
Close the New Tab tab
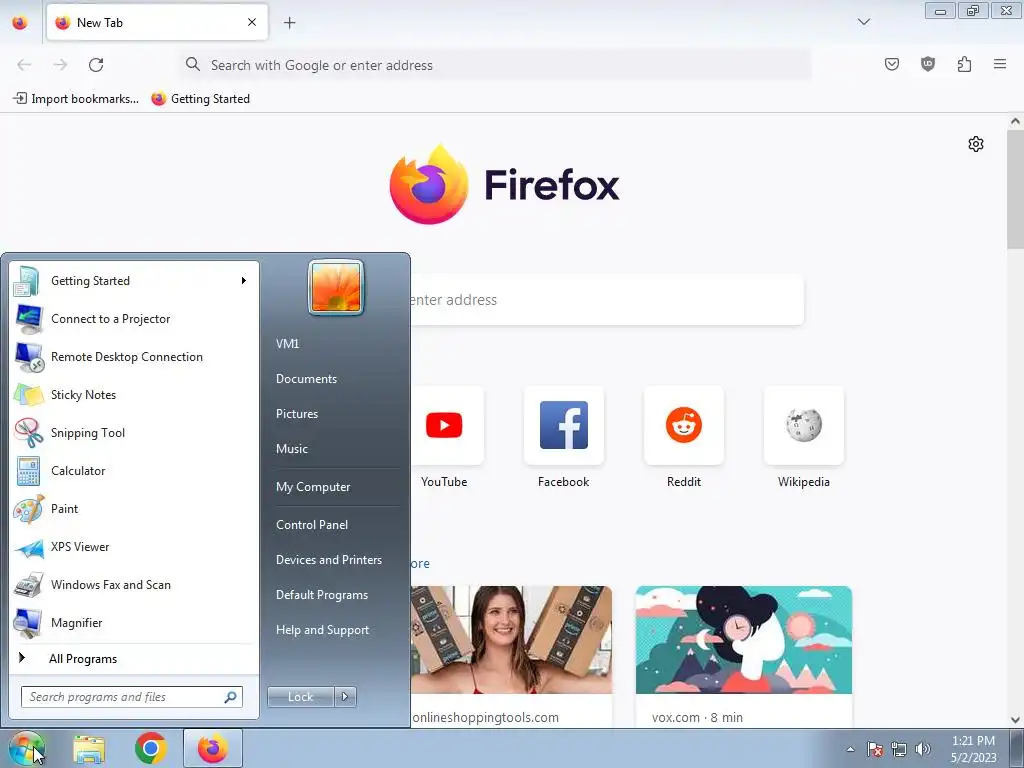[x=251, y=22]
